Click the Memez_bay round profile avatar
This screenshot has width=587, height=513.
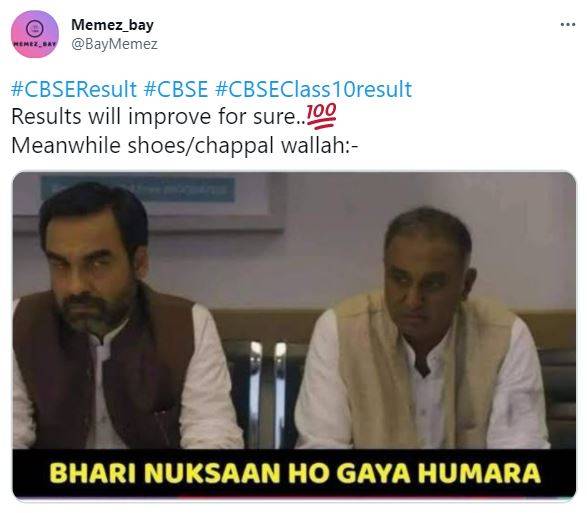[x=35, y=34]
